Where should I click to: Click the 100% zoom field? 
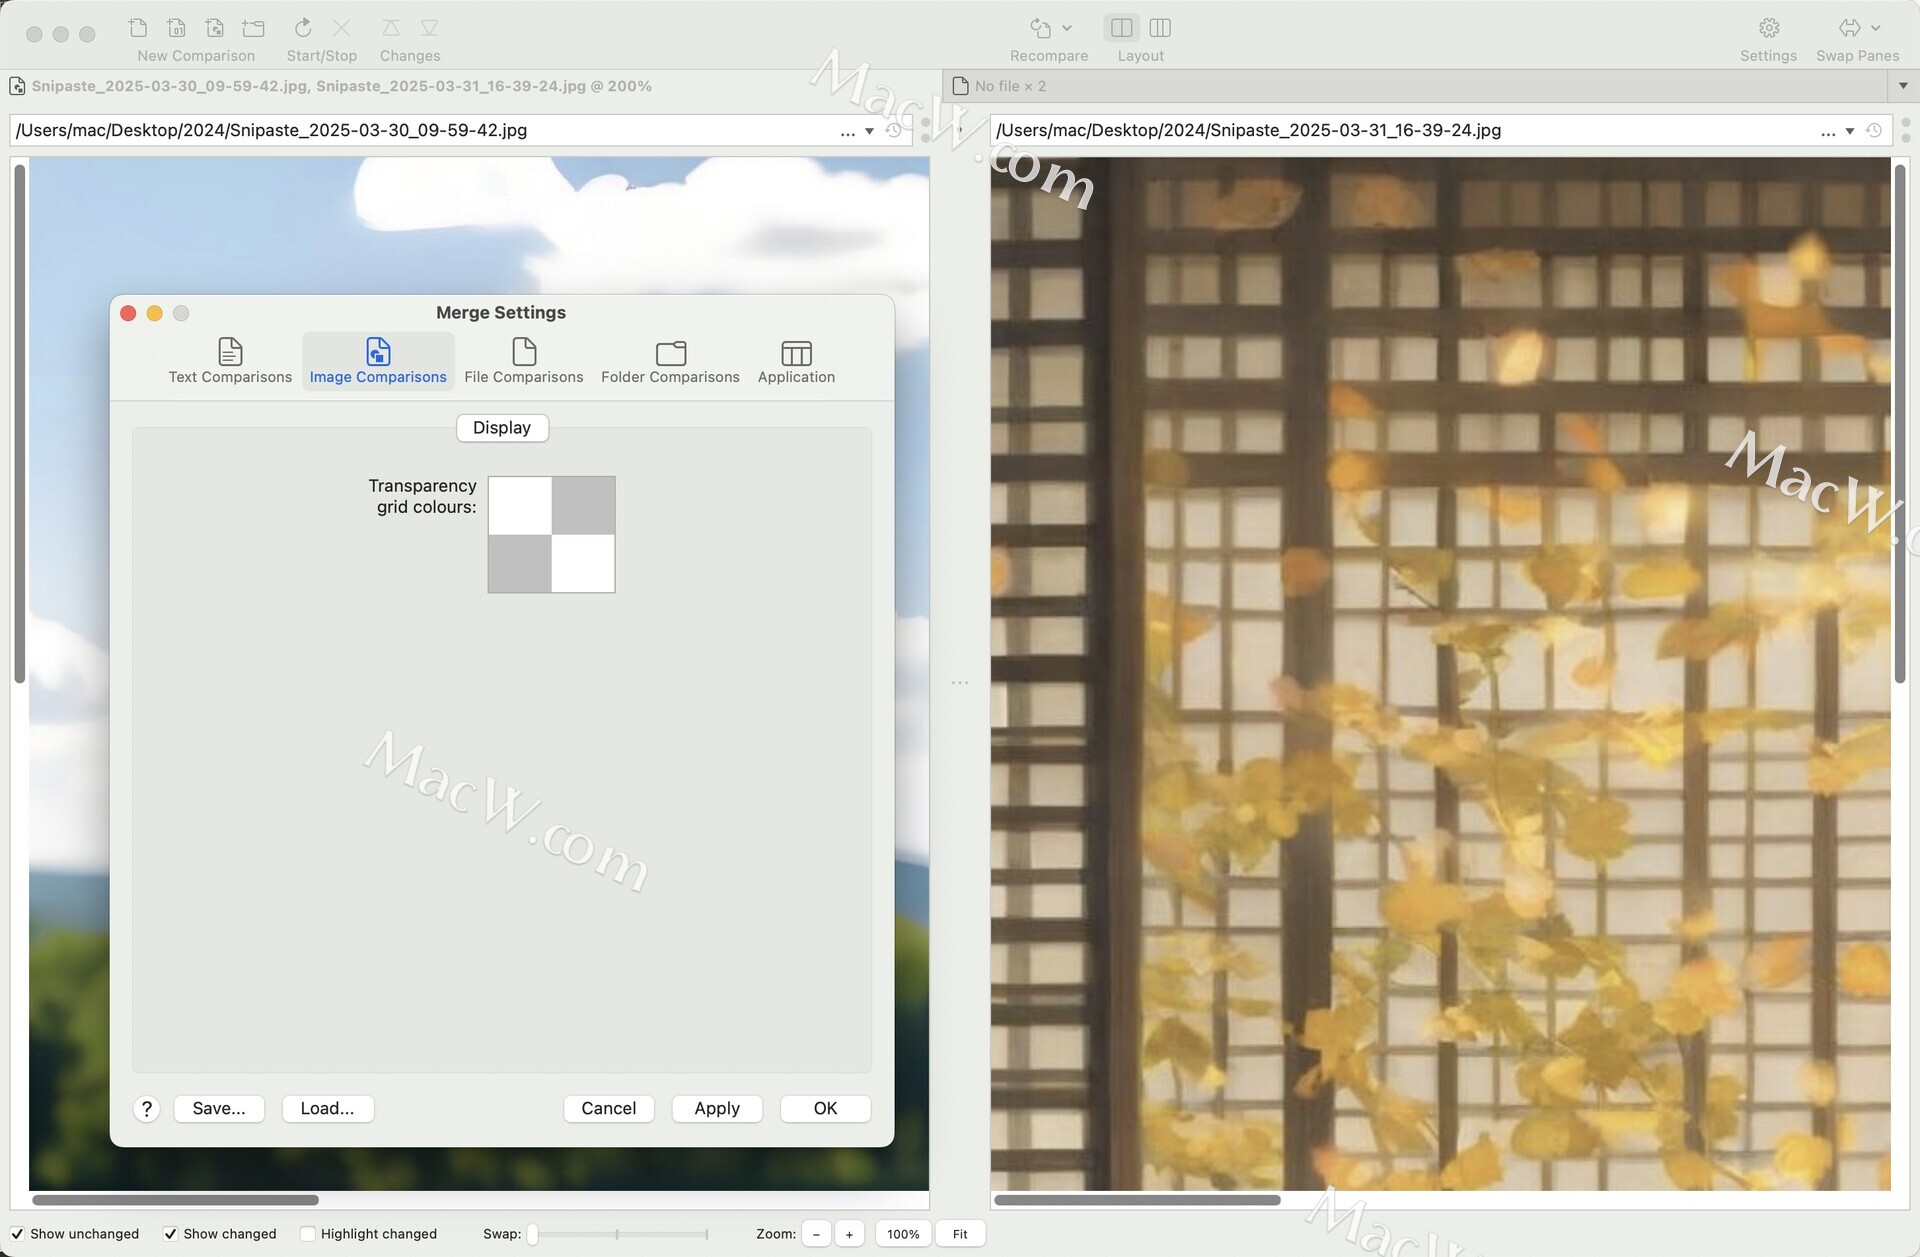click(x=903, y=1234)
